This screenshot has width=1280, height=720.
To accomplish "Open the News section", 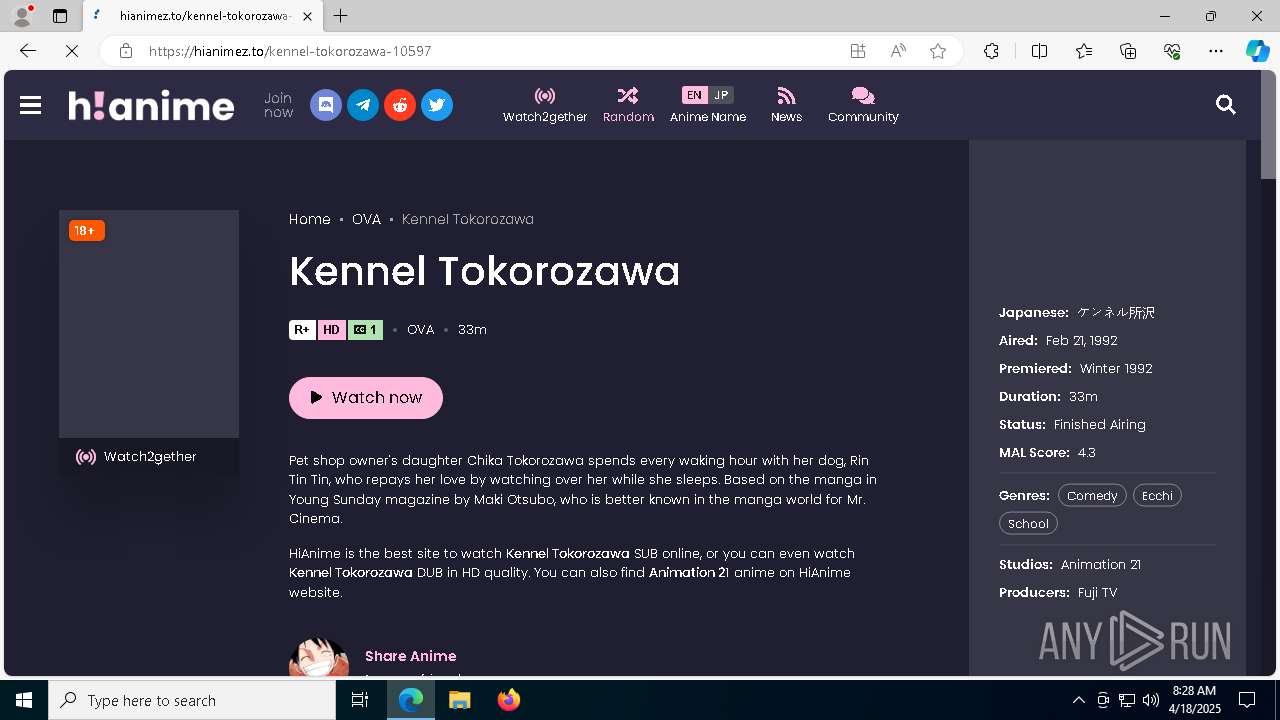I will click(786, 105).
